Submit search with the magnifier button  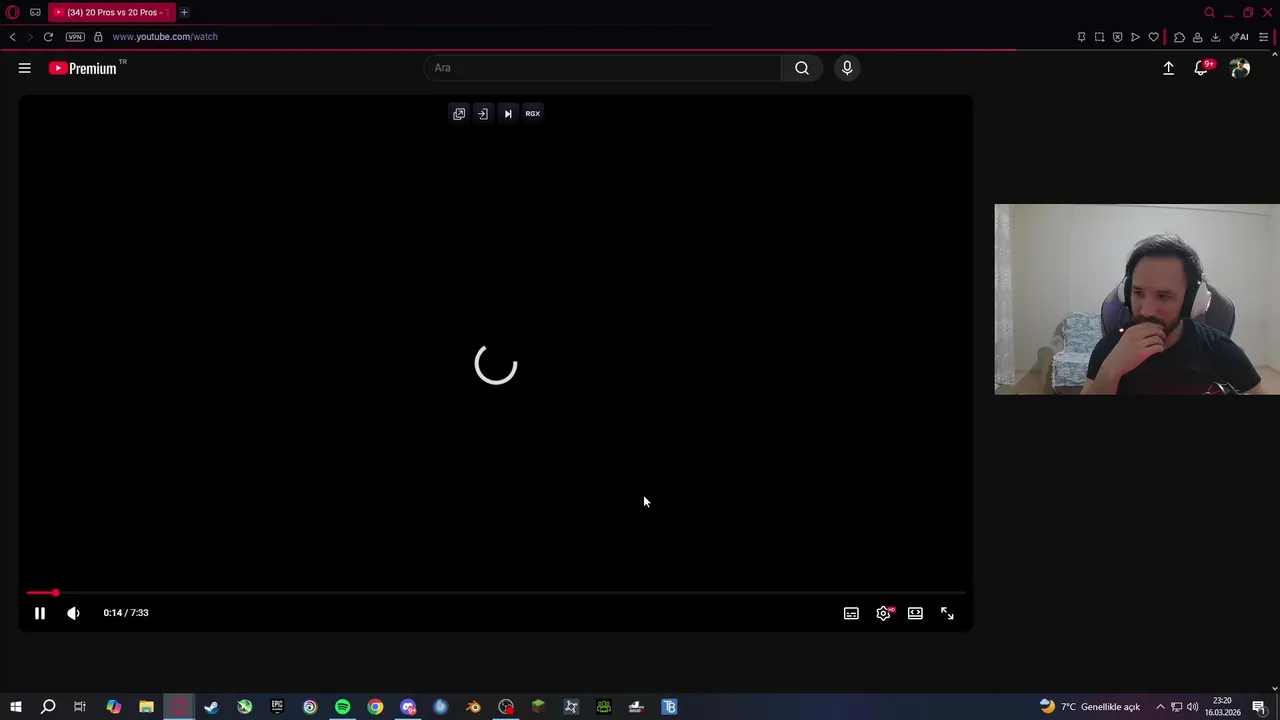802,68
